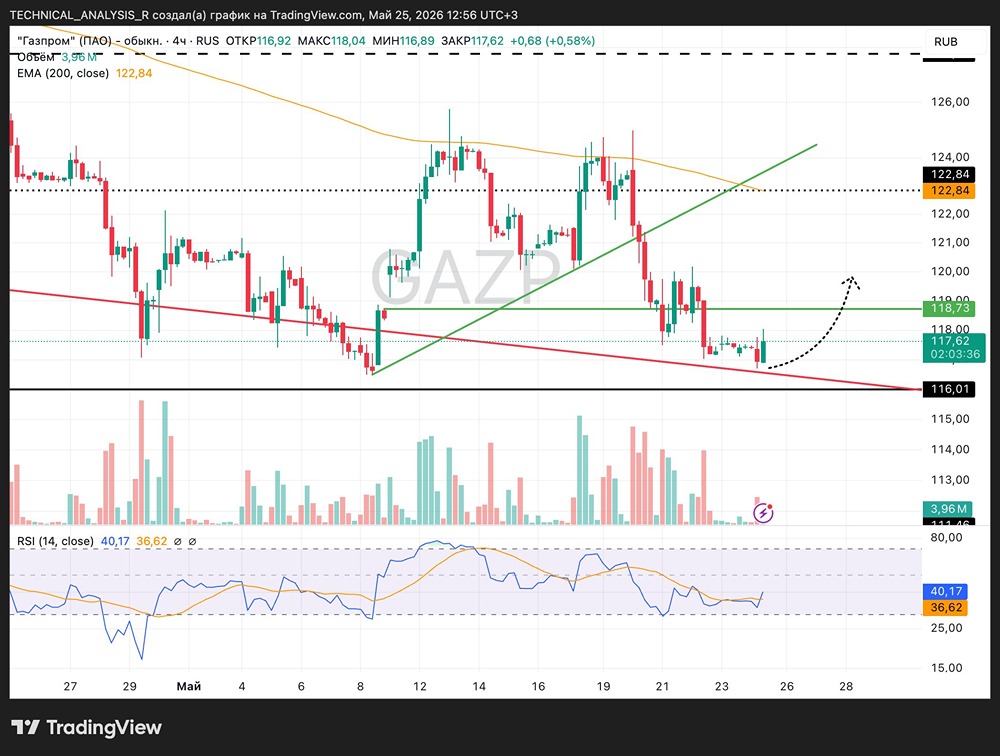
Task: Click the TECHNICAL_ANALYSIS_R author header text
Action: [80, 15]
